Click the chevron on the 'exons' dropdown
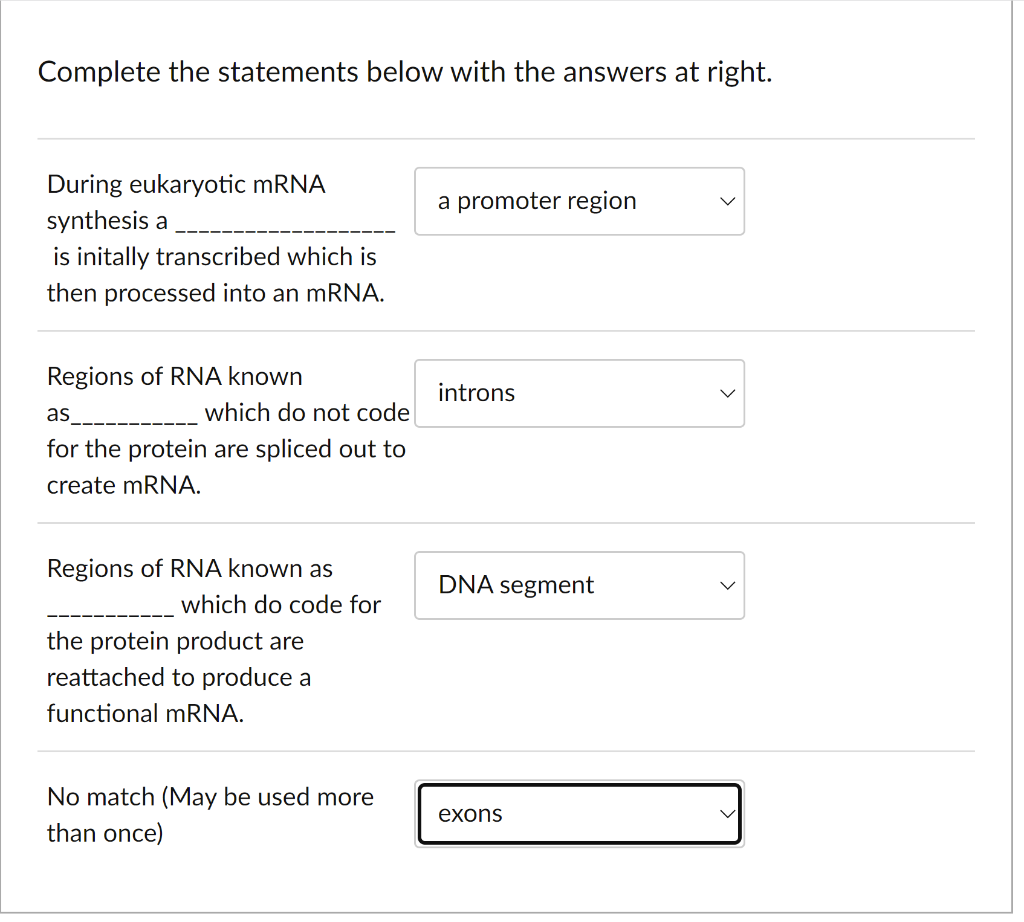This screenshot has width=1024, height=922. pyautogui.click(x=727, y=814)
